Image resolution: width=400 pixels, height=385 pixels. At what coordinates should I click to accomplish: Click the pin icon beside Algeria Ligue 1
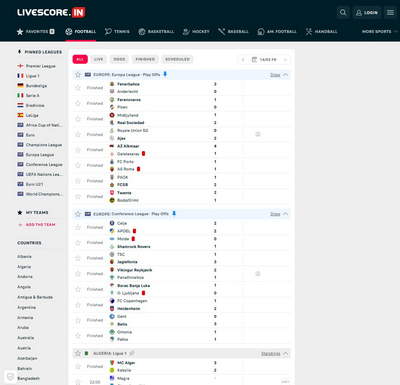pyautogui.click(x=132, y=353)
